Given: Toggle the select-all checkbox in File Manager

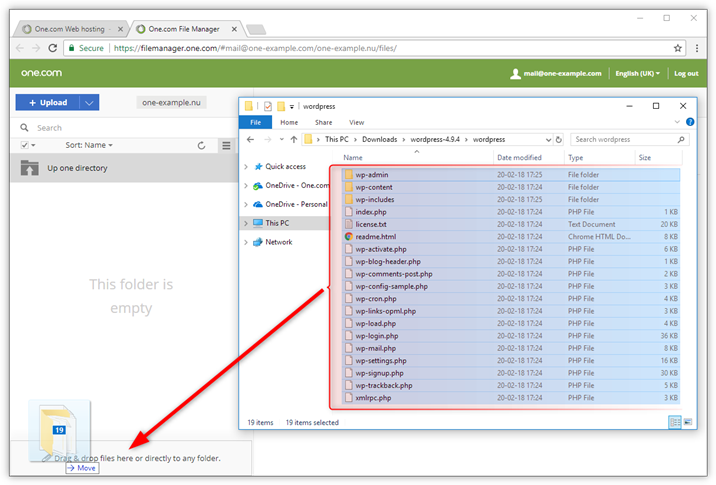Looking at the screenshot, I should tap(25, 145).
